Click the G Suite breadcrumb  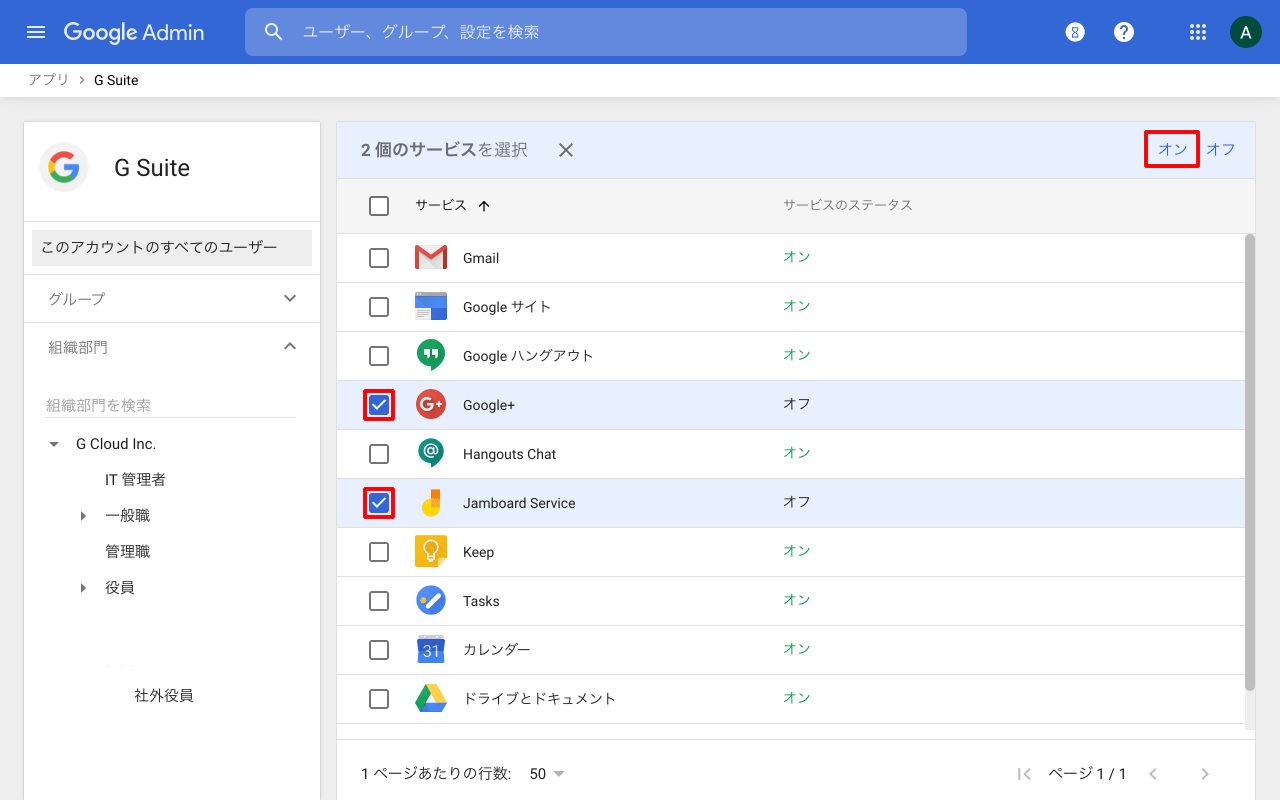click(x=116, y=80)
